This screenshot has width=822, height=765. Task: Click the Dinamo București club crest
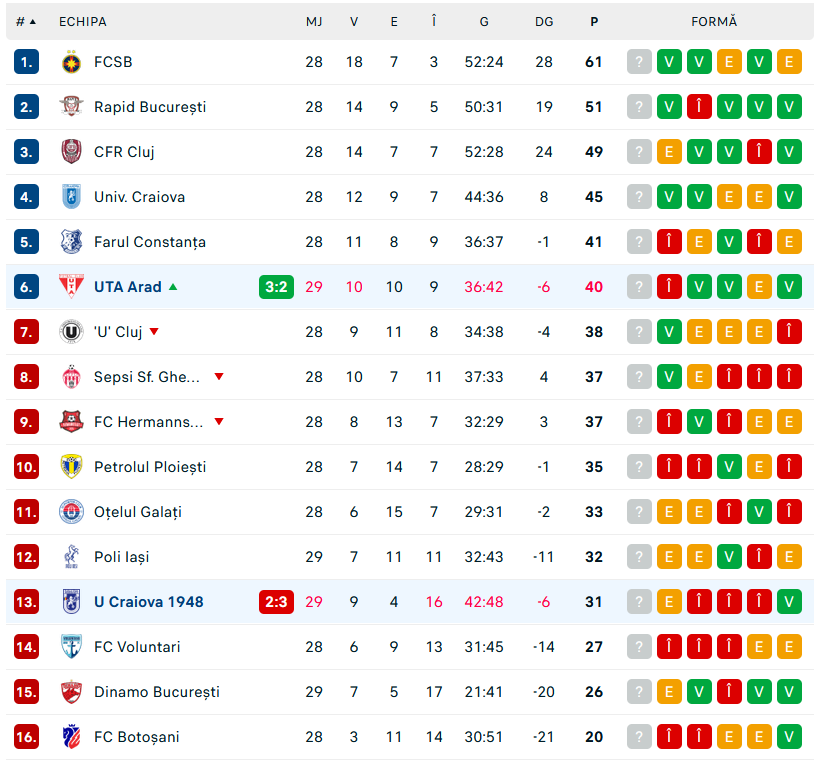(70, 692)
